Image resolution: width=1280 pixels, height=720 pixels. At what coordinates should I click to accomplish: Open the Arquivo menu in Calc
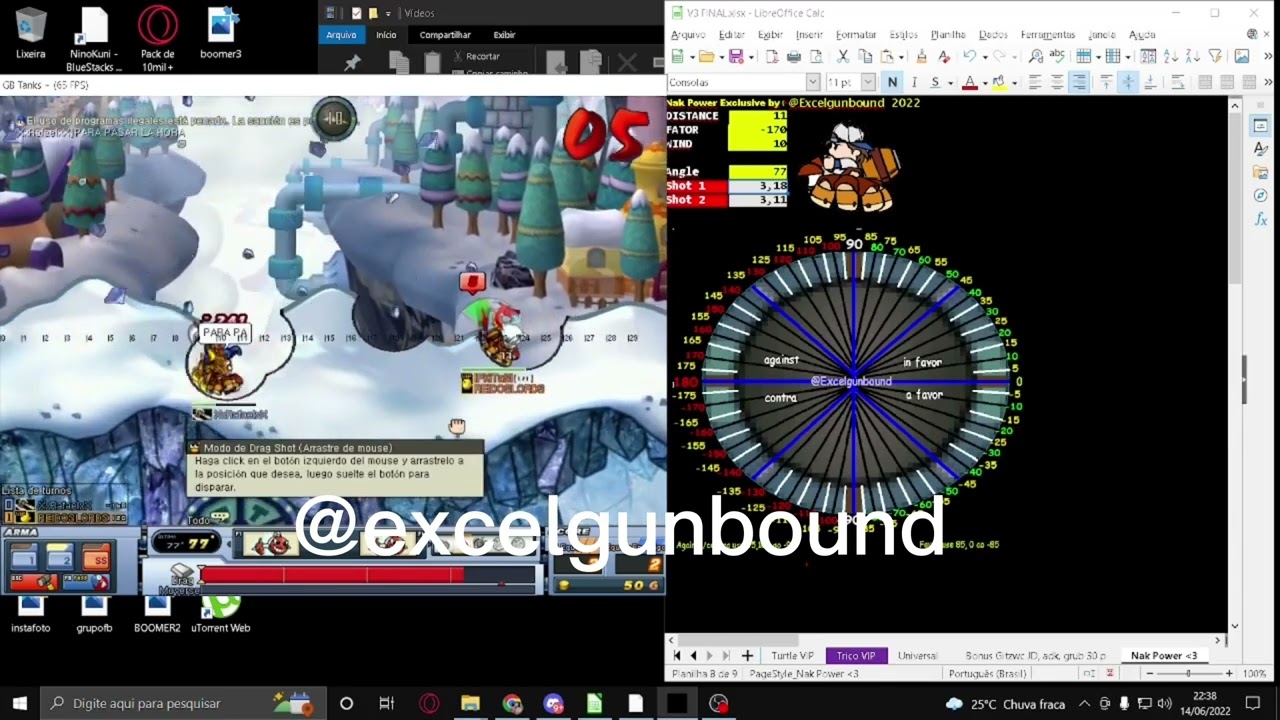[x=688, y=35]
